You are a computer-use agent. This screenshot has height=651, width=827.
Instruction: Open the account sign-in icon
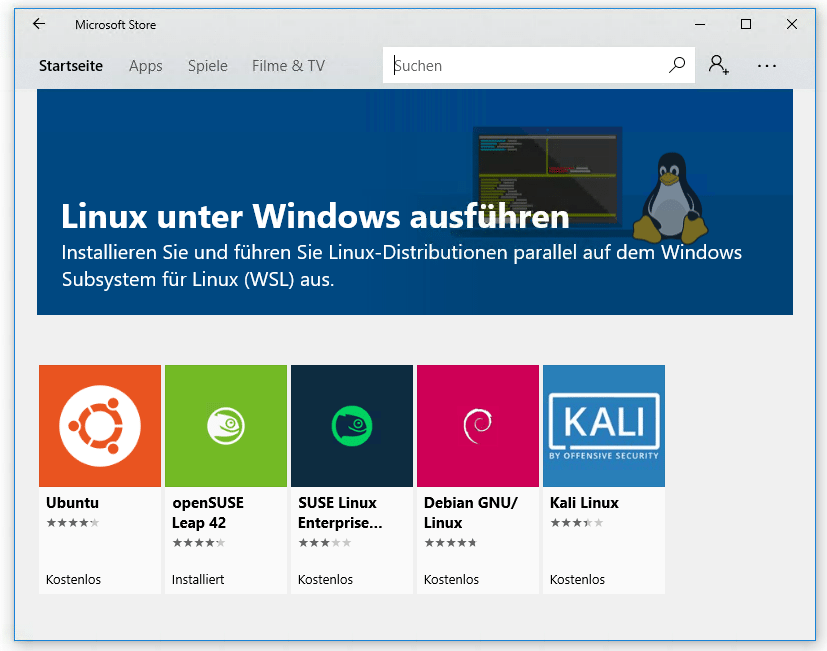718,65
